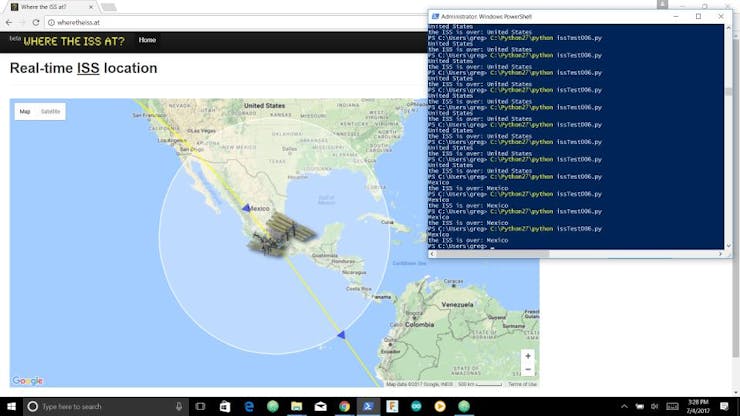Viewport: 740px width, 416px height.
Task: Switch the map to Satellite view
Action: coord(50,111)
